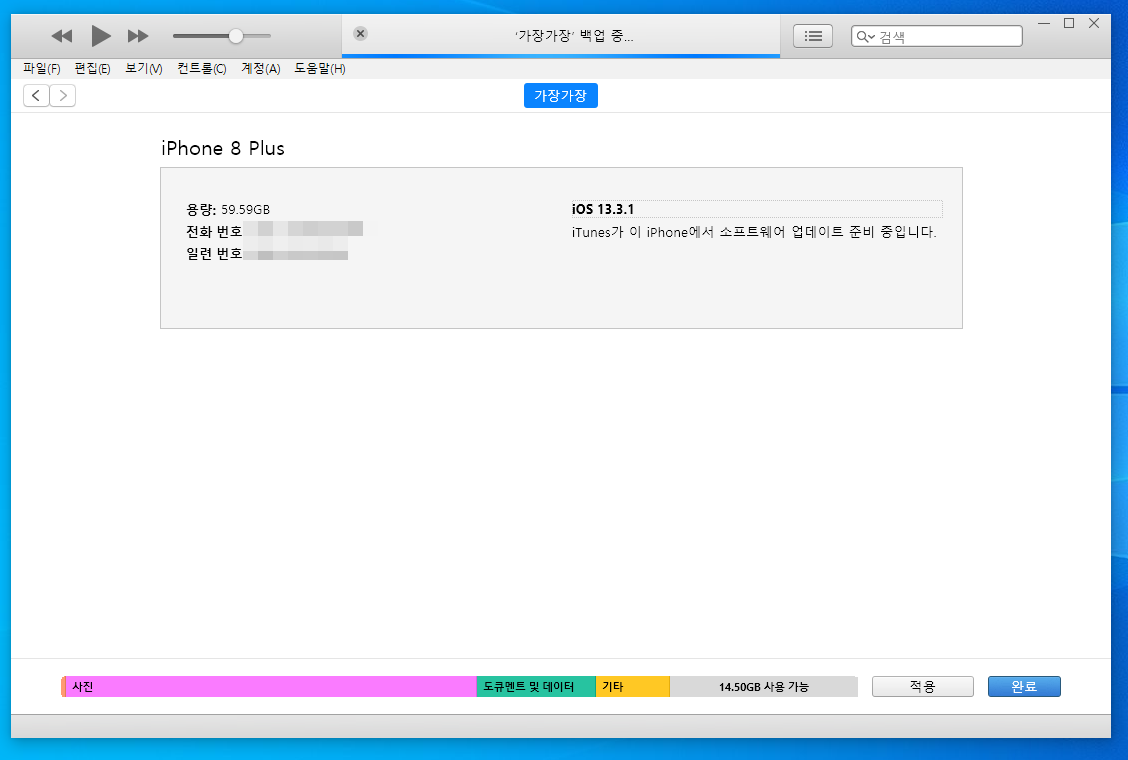Click the 적용 apply button
The height and width of the screenshot is (760, 1128).
tap(922, 687)
